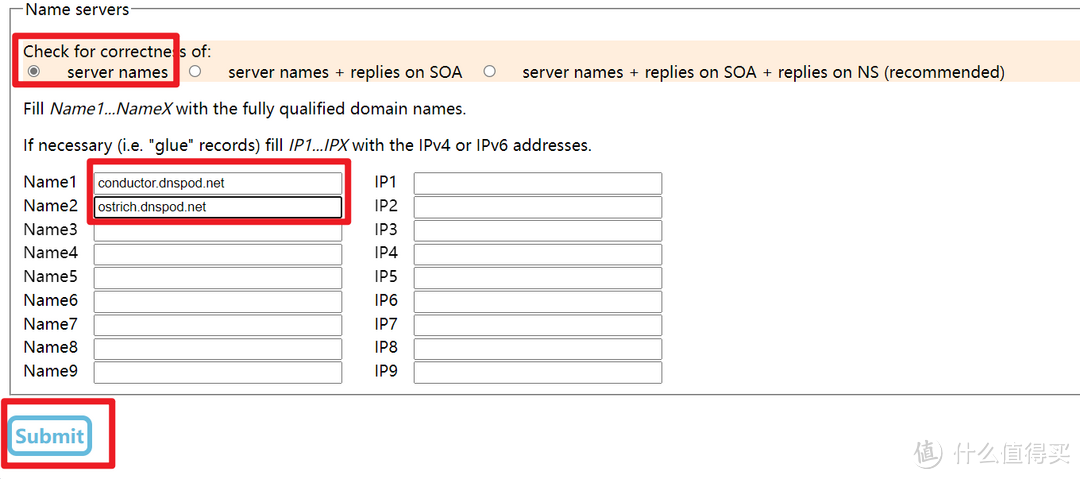
Task: Click the Submit button
Action: point(50,436)
